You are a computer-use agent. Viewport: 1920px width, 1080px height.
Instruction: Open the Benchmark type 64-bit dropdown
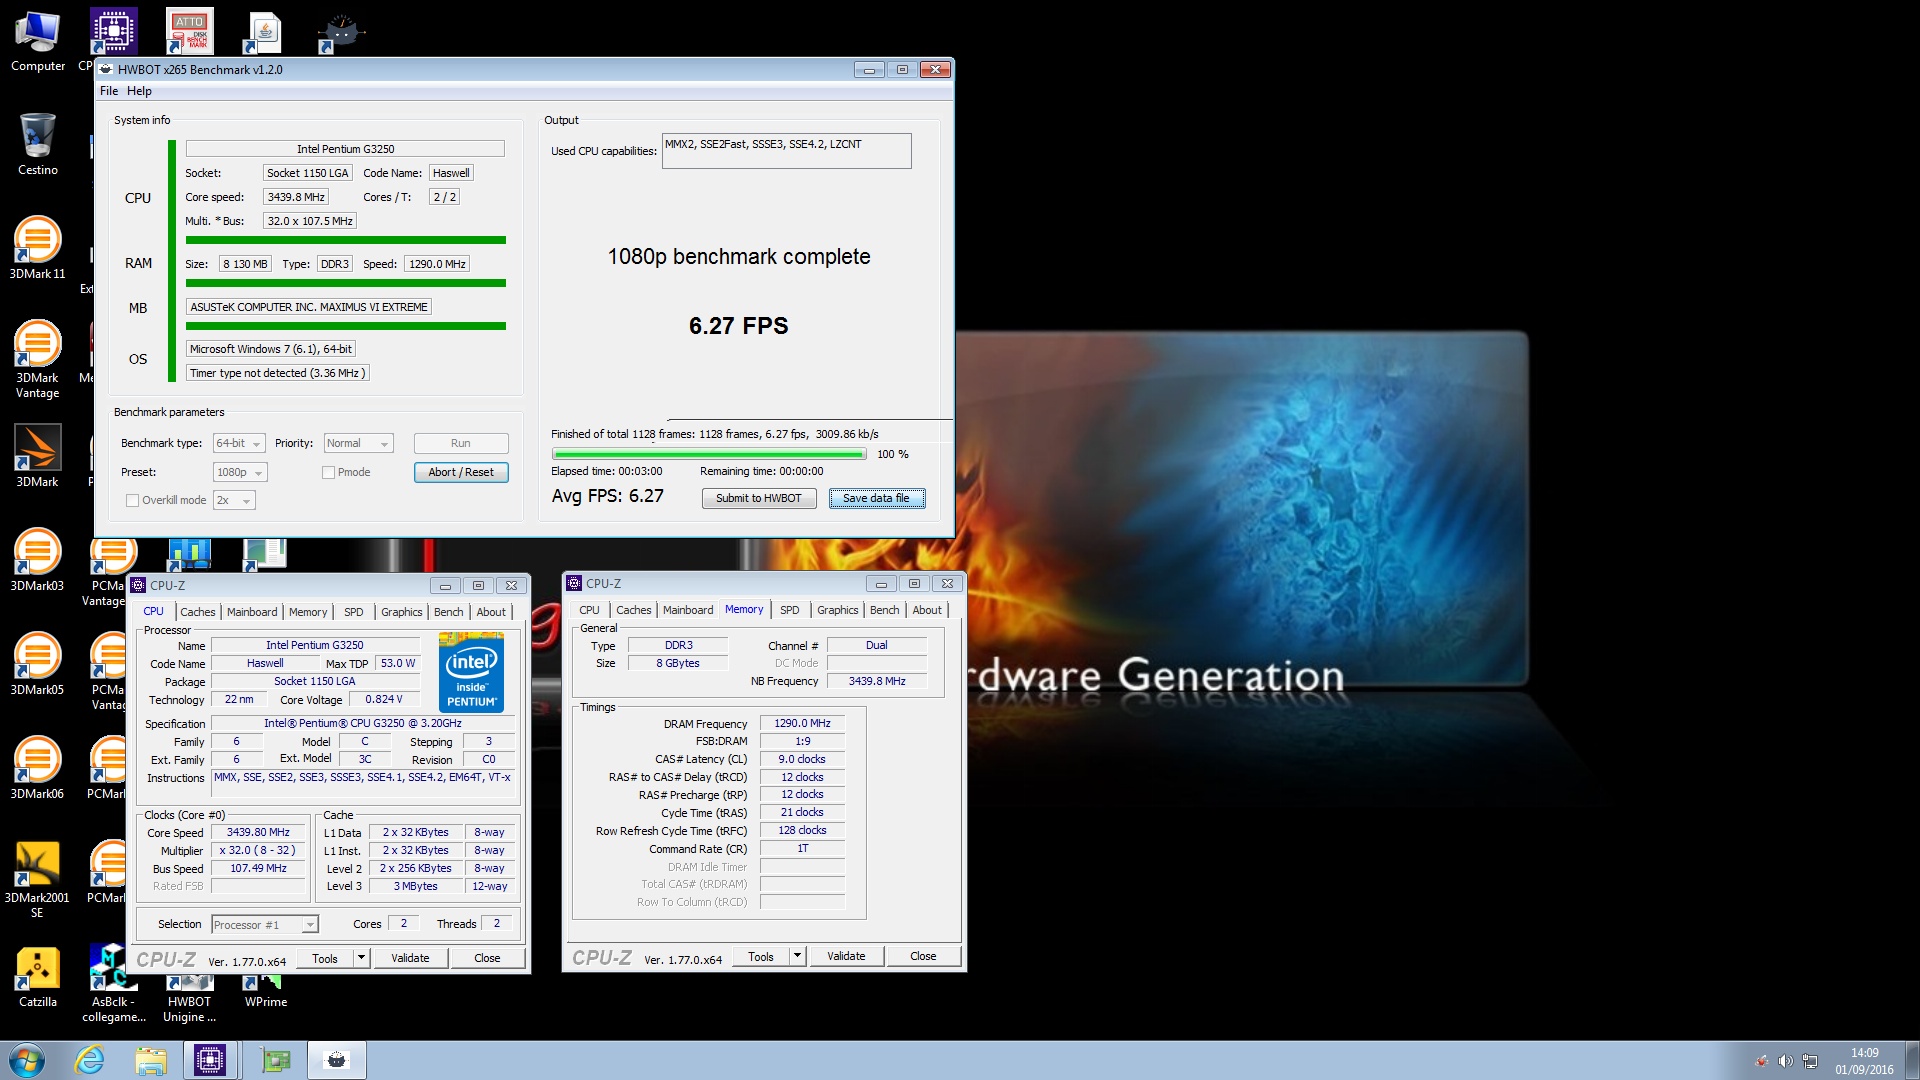[x=238, y=443]
